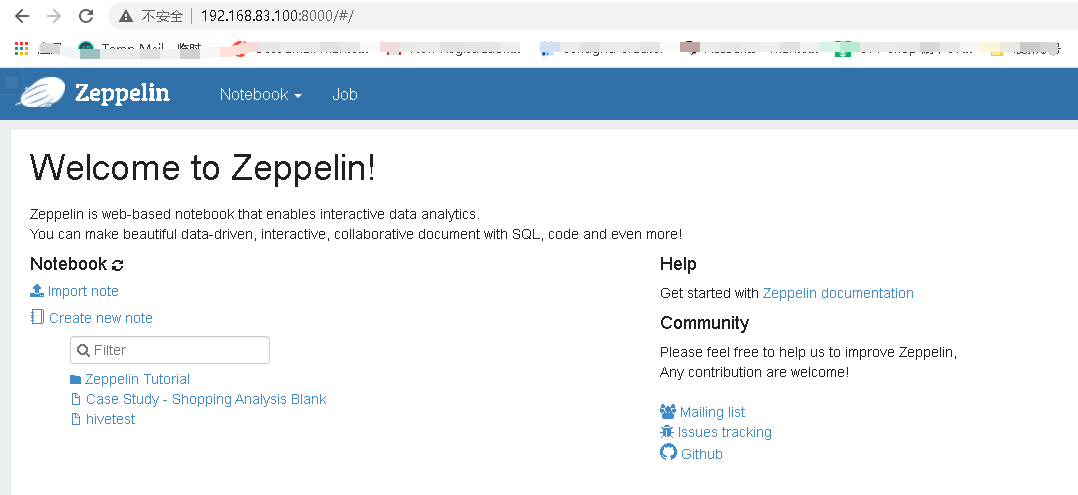Click the GitHub octocat icon
Image resolution: width=1078 pixels, height=495 pixels.
click(x=668, y=452)
